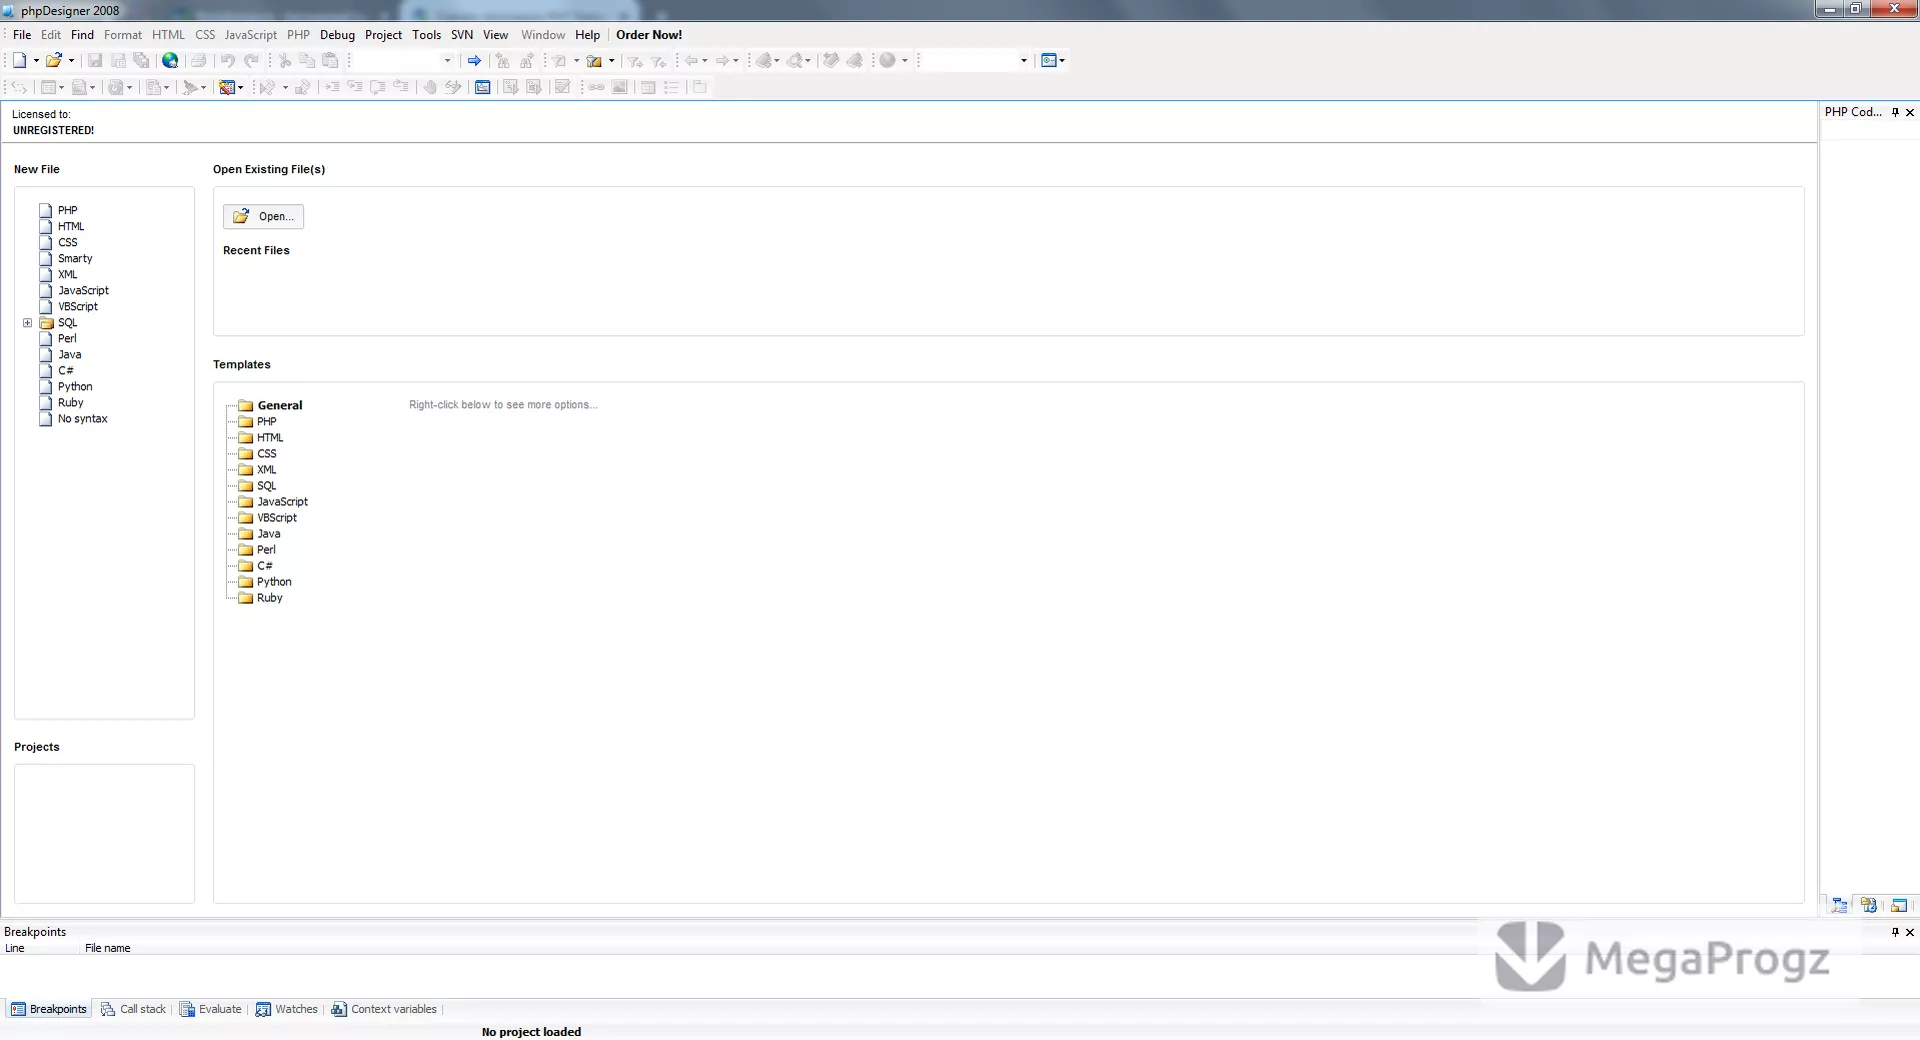
Task: Click the Save floppy disk icon
Action: [95, 60]
